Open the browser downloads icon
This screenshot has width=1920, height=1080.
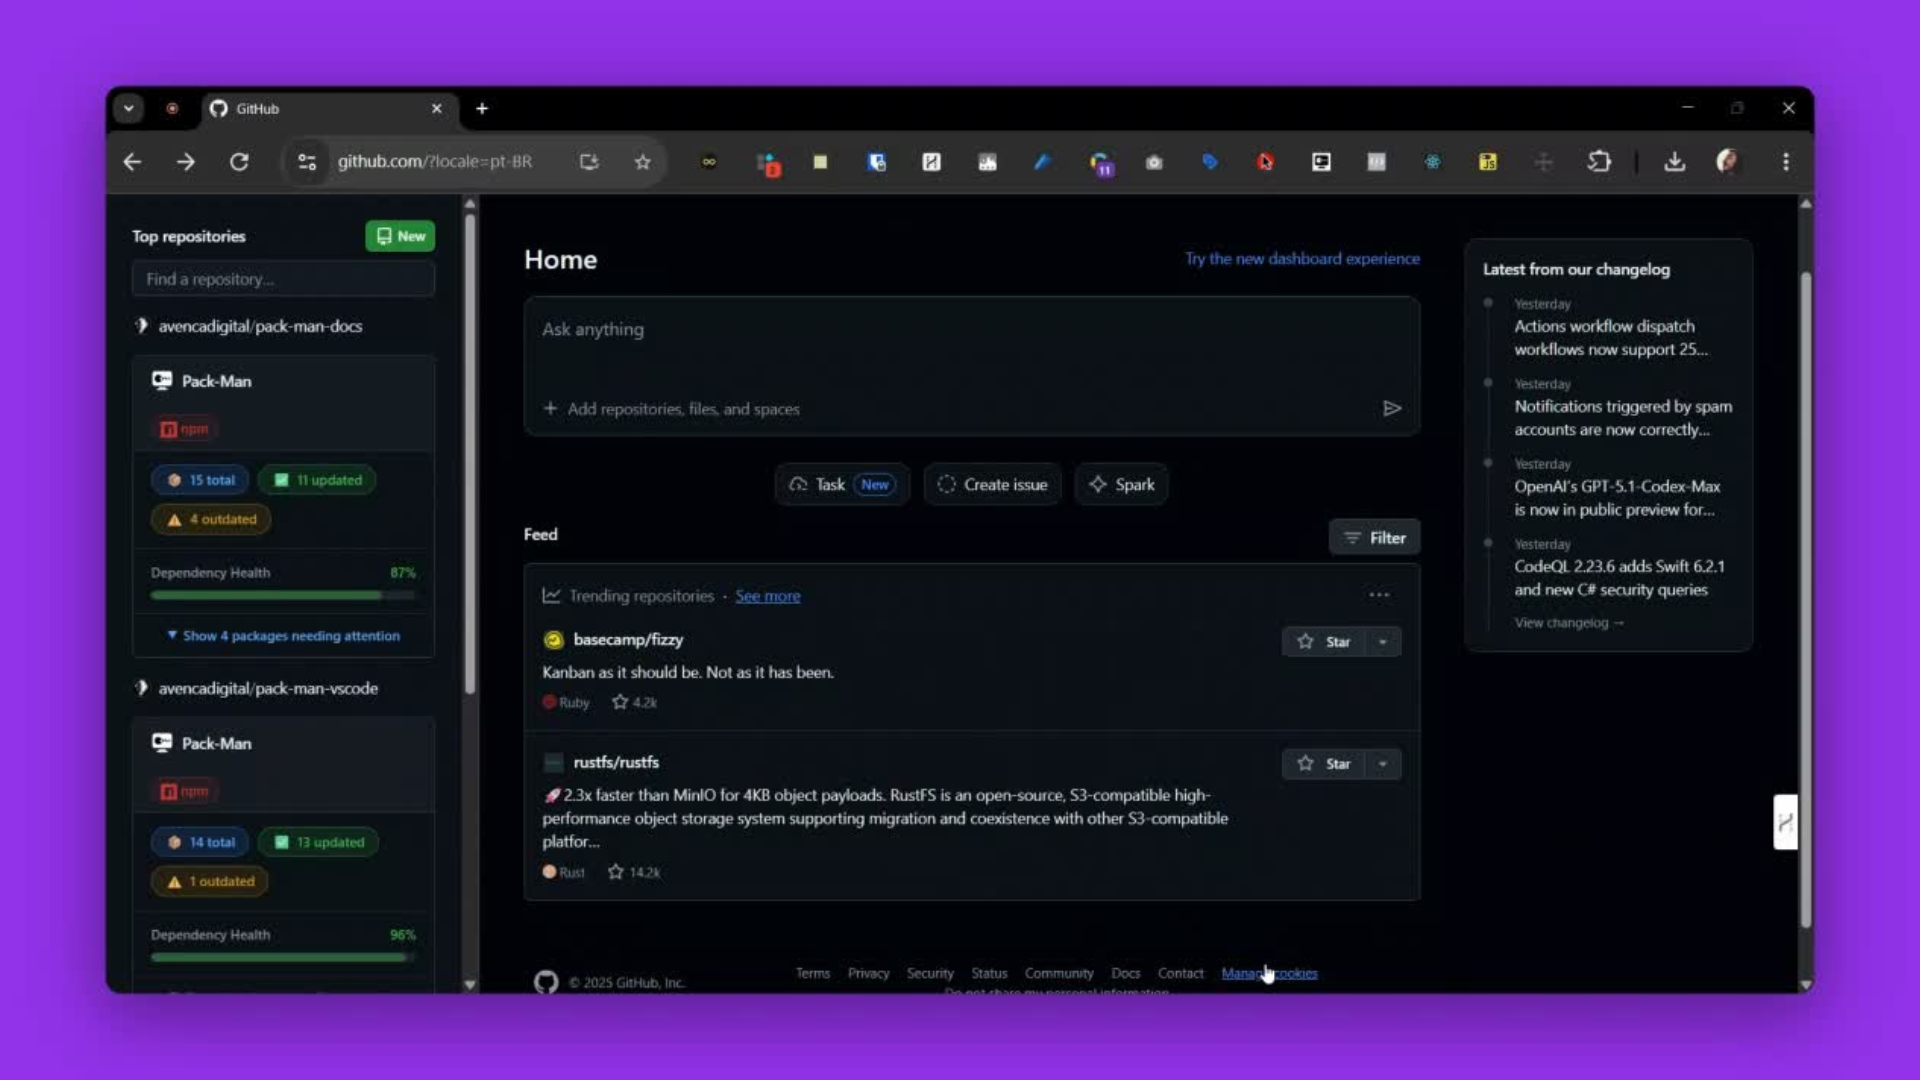1674,162
